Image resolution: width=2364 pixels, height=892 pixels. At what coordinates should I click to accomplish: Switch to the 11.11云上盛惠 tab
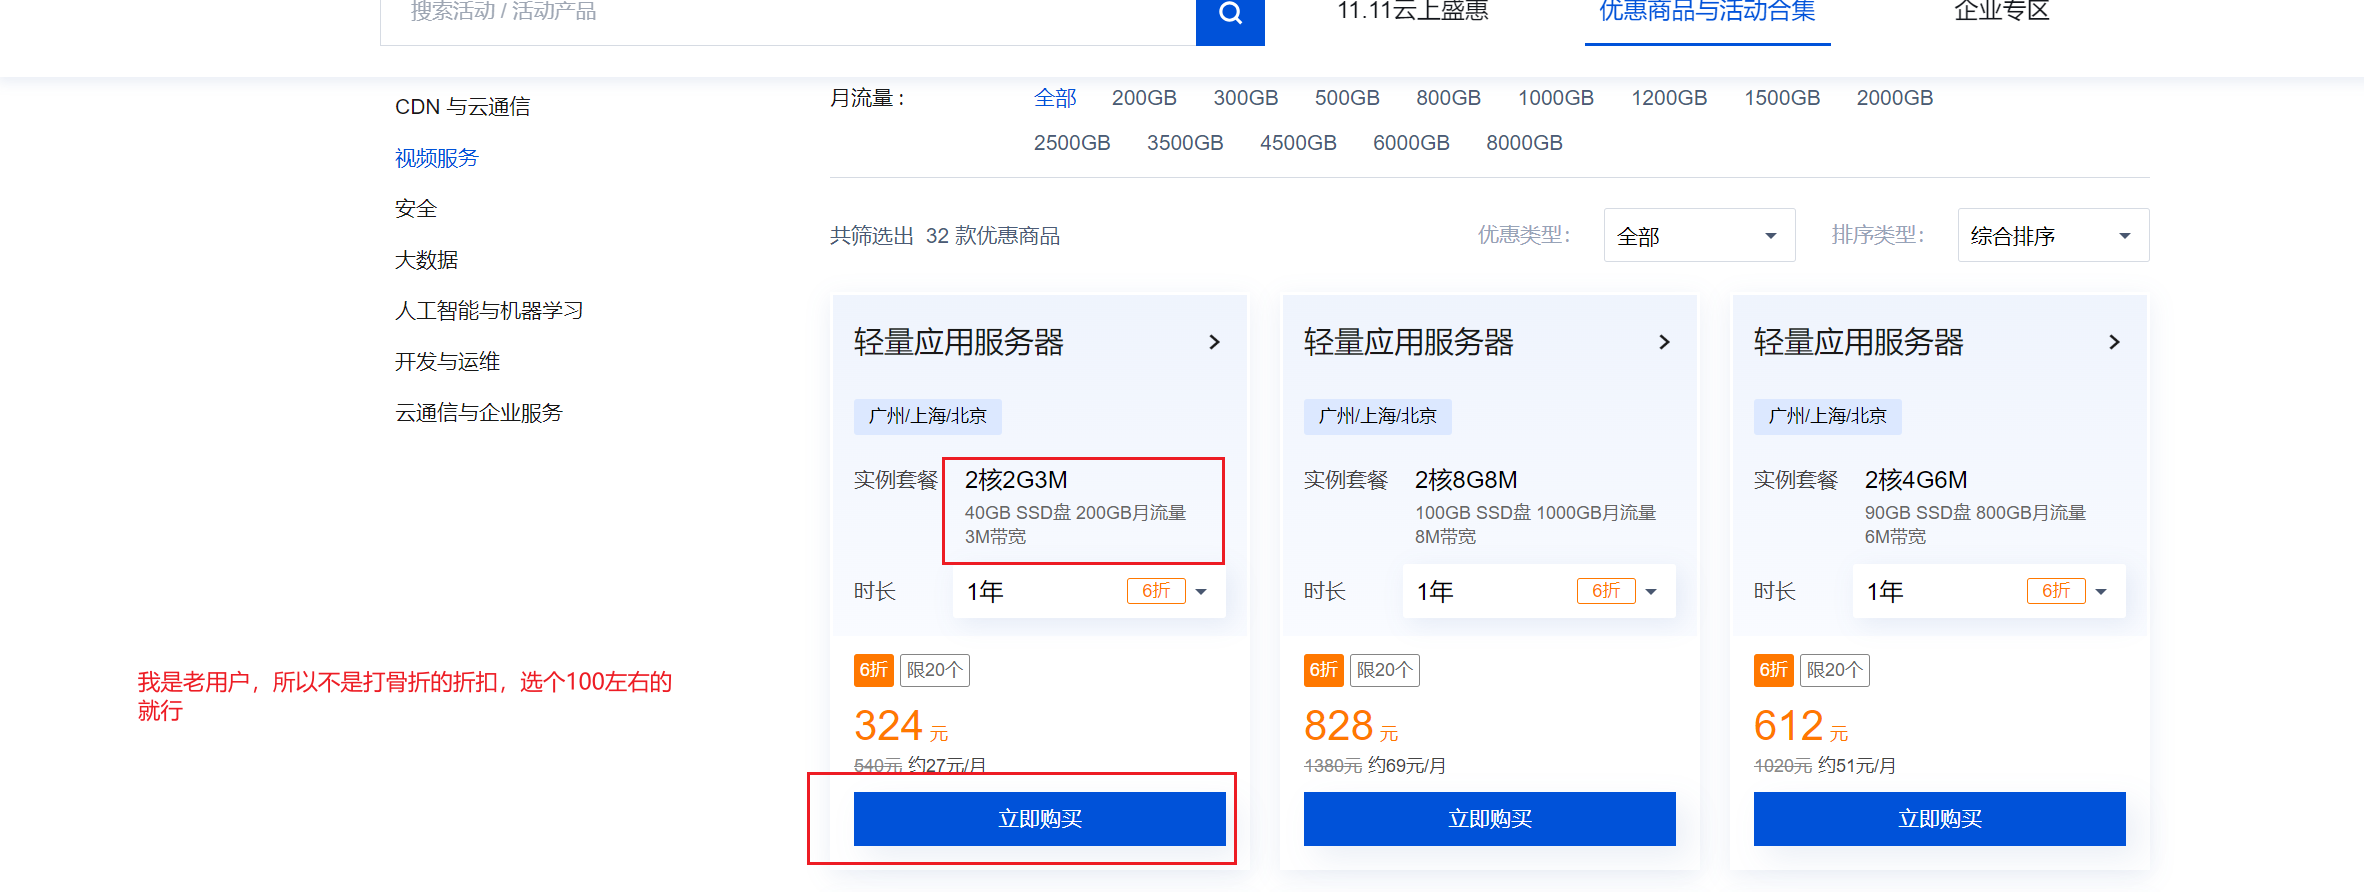click(x=1412, y=12)
